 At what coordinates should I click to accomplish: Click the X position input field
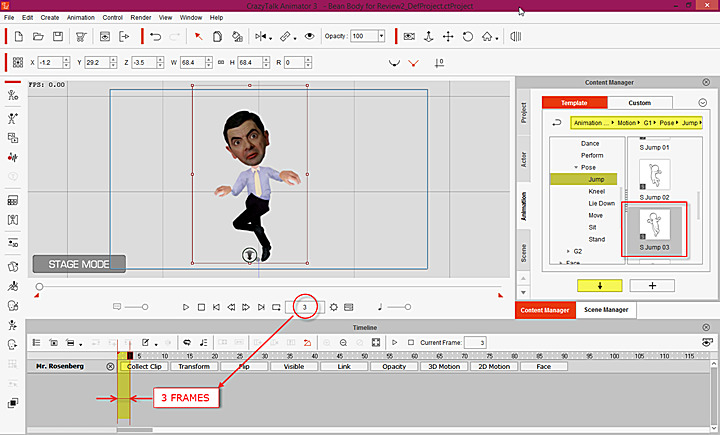pos(50,62)
